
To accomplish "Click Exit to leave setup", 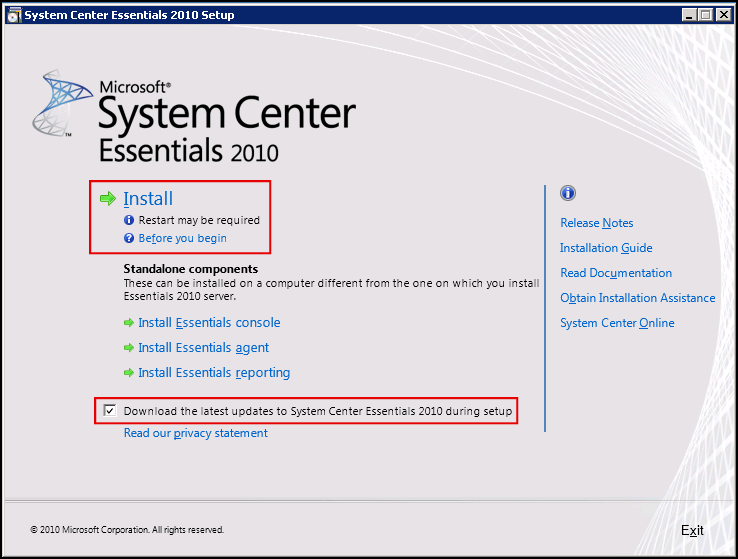I will [x=692, y=530].
